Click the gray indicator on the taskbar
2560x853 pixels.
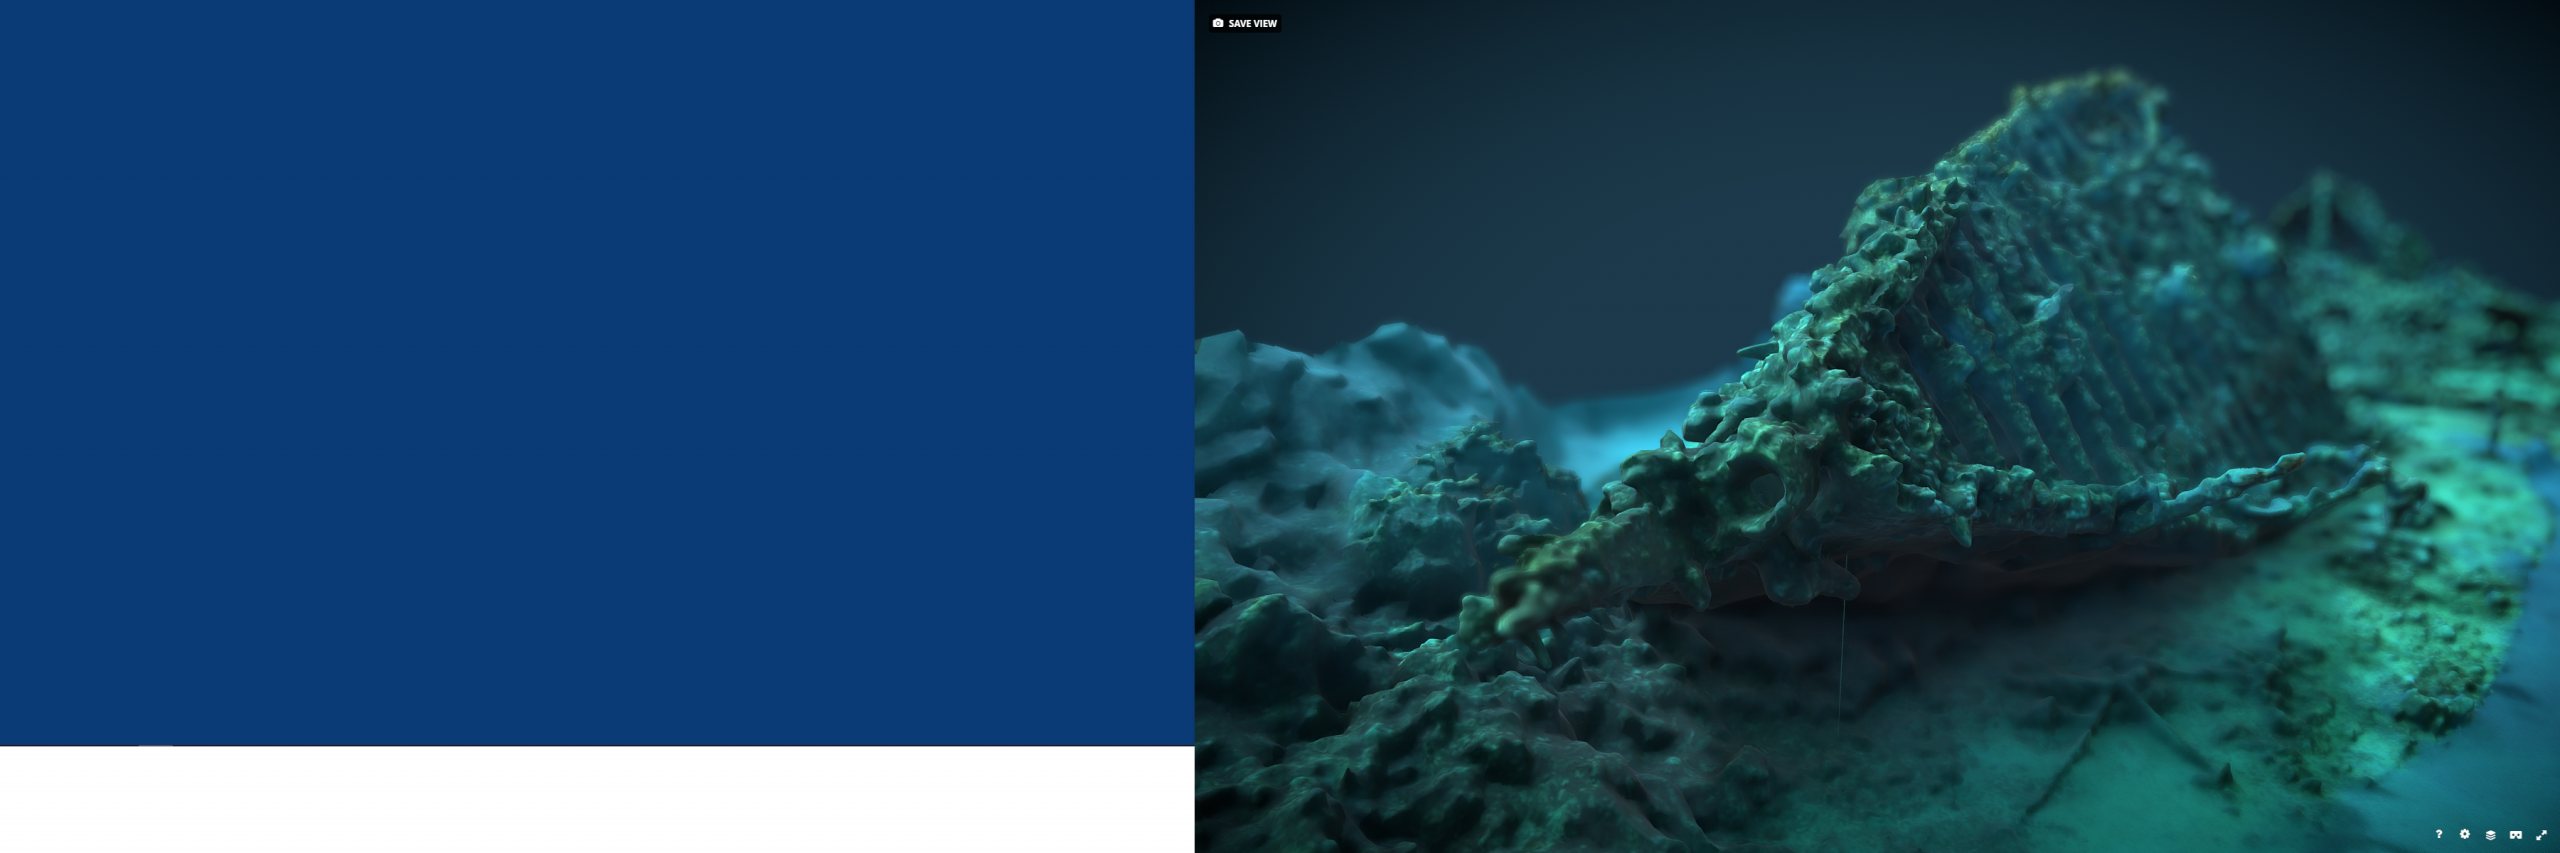coord(155,746)
